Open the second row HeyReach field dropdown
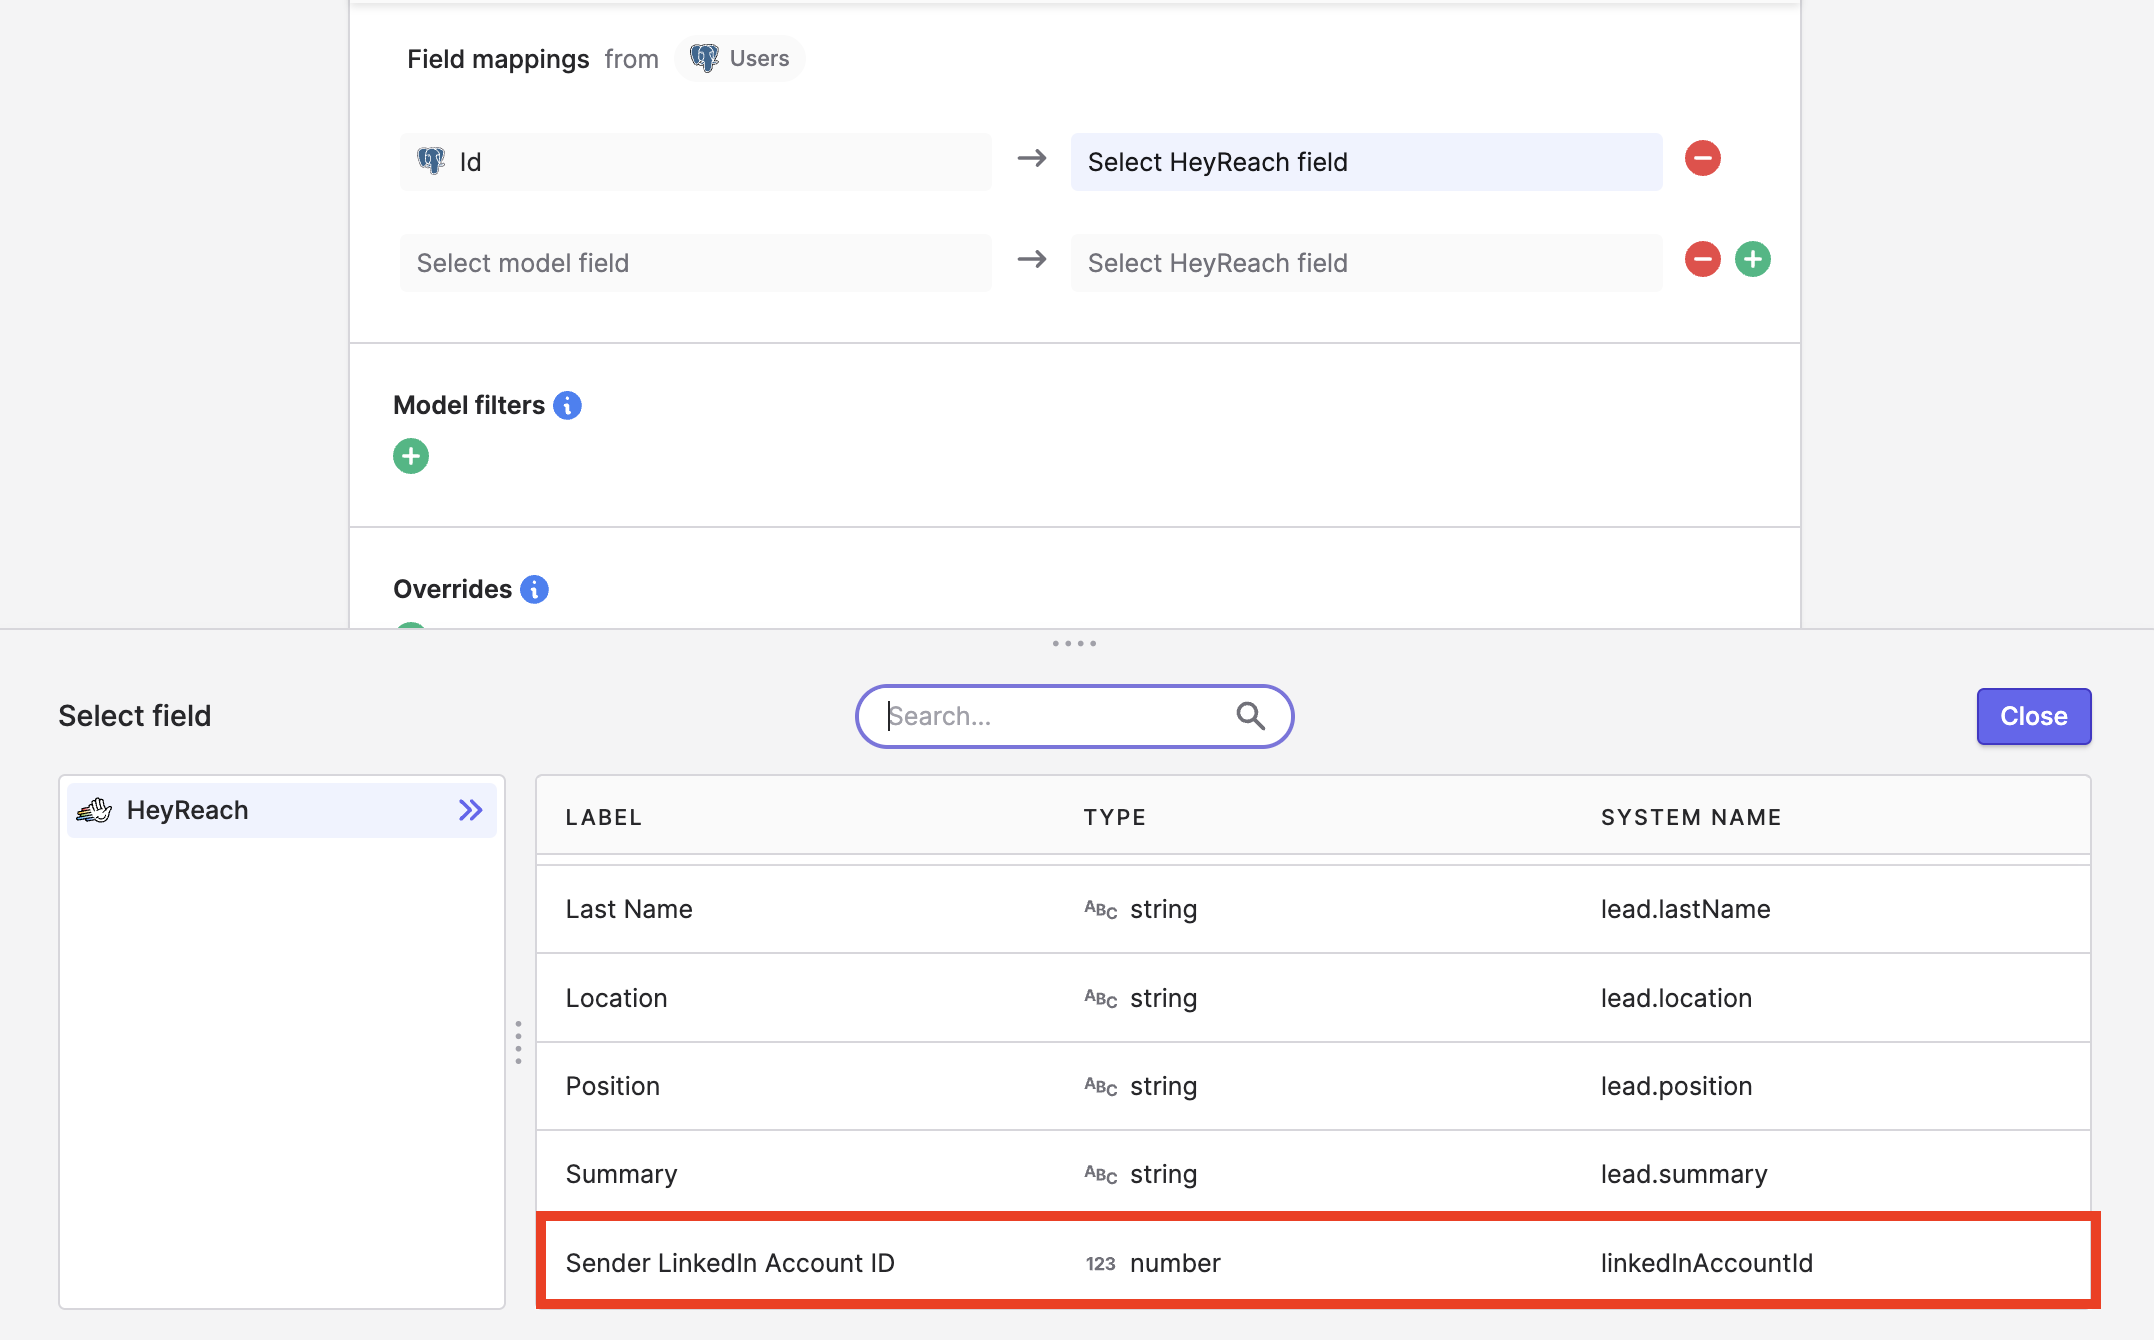 click(1365, 263)
